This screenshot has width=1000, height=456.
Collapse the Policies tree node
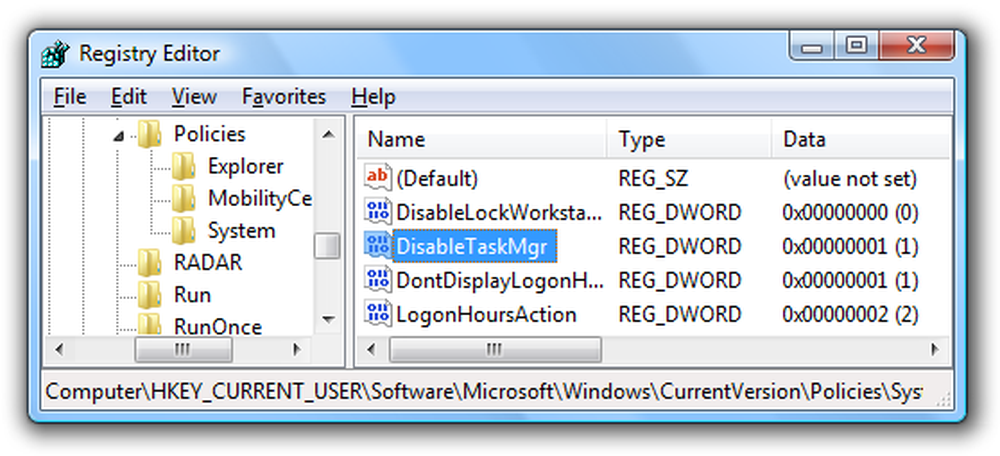[119, 135]
